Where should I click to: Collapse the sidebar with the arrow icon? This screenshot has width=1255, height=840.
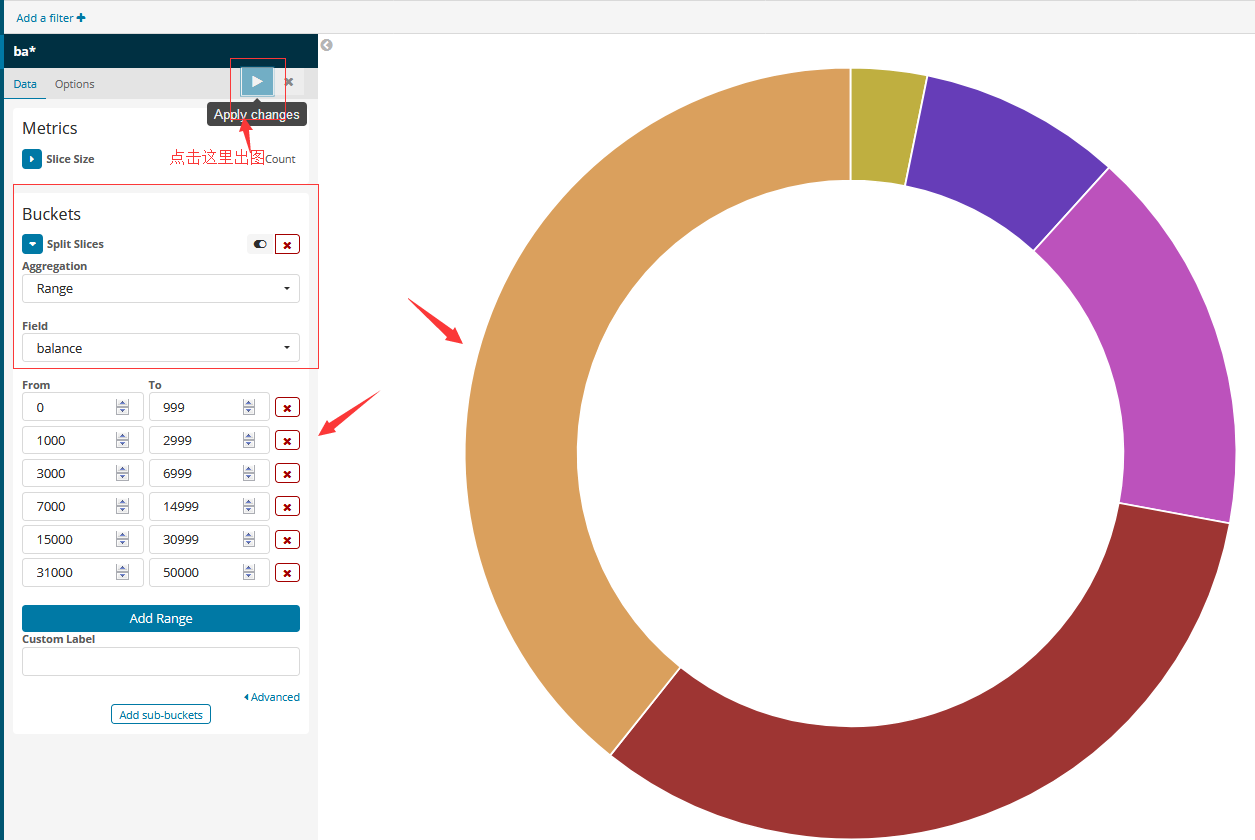click(x=326, y=45)
